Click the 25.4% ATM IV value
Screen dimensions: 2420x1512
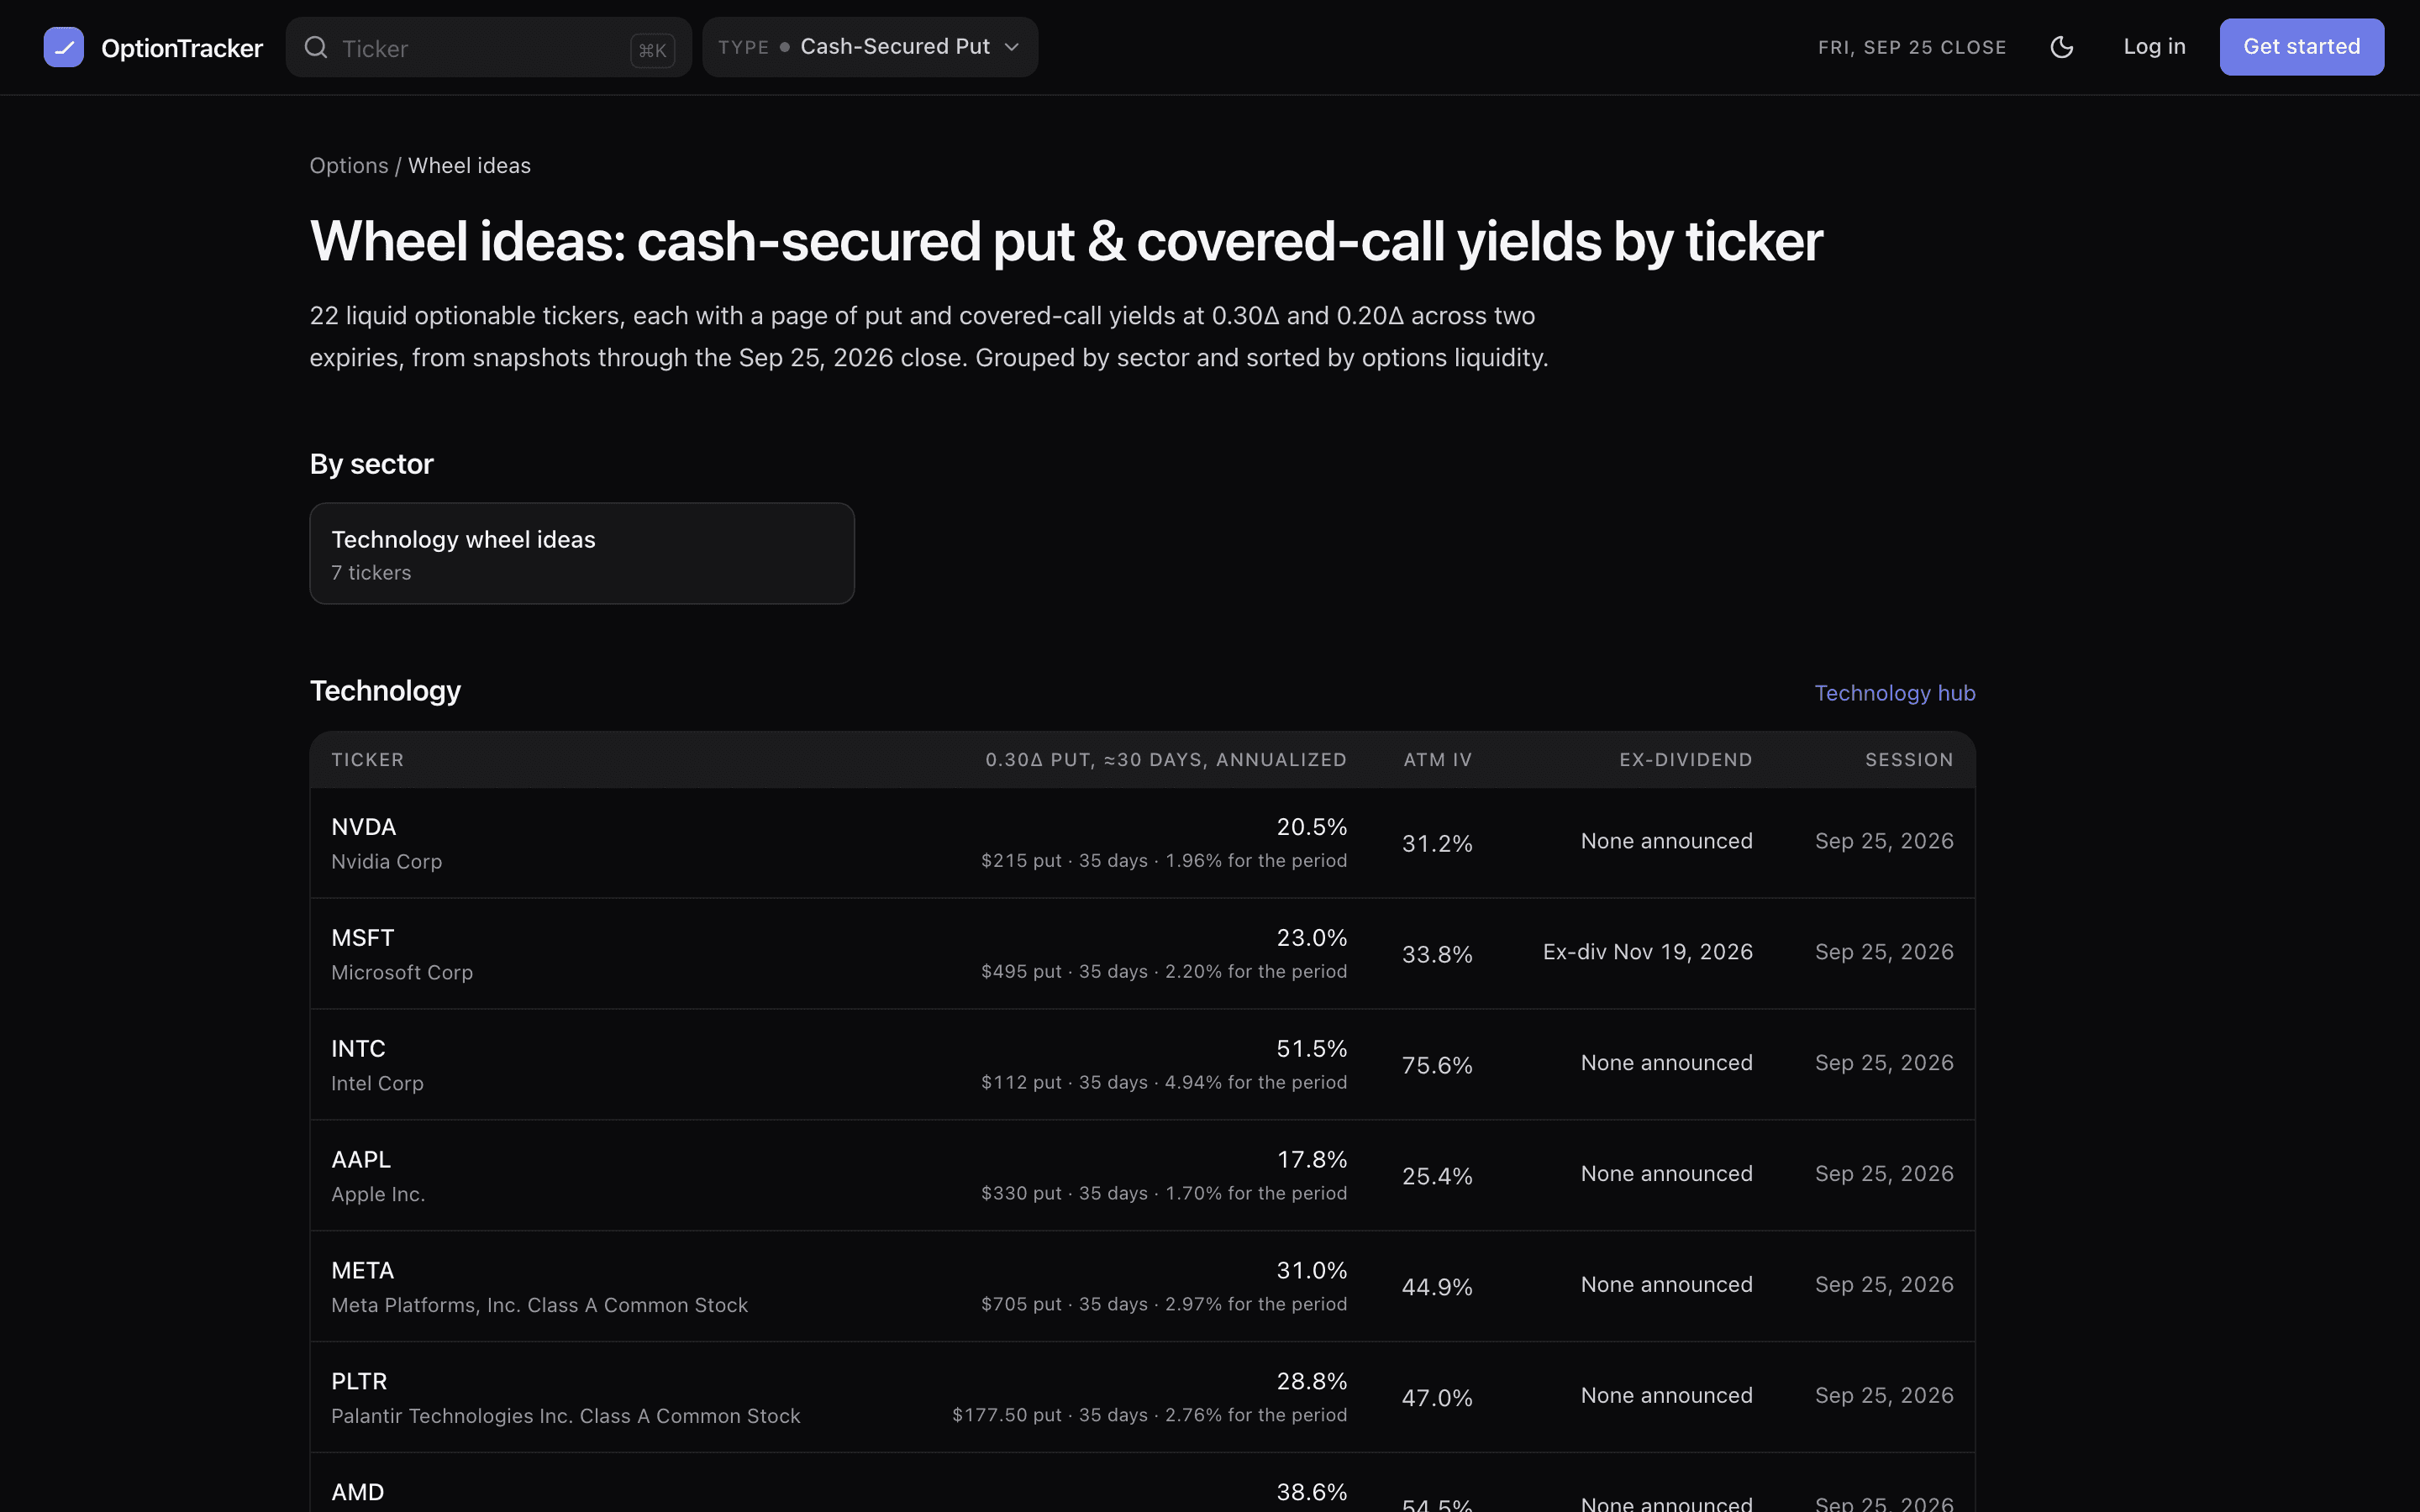click(1437, 1176)
